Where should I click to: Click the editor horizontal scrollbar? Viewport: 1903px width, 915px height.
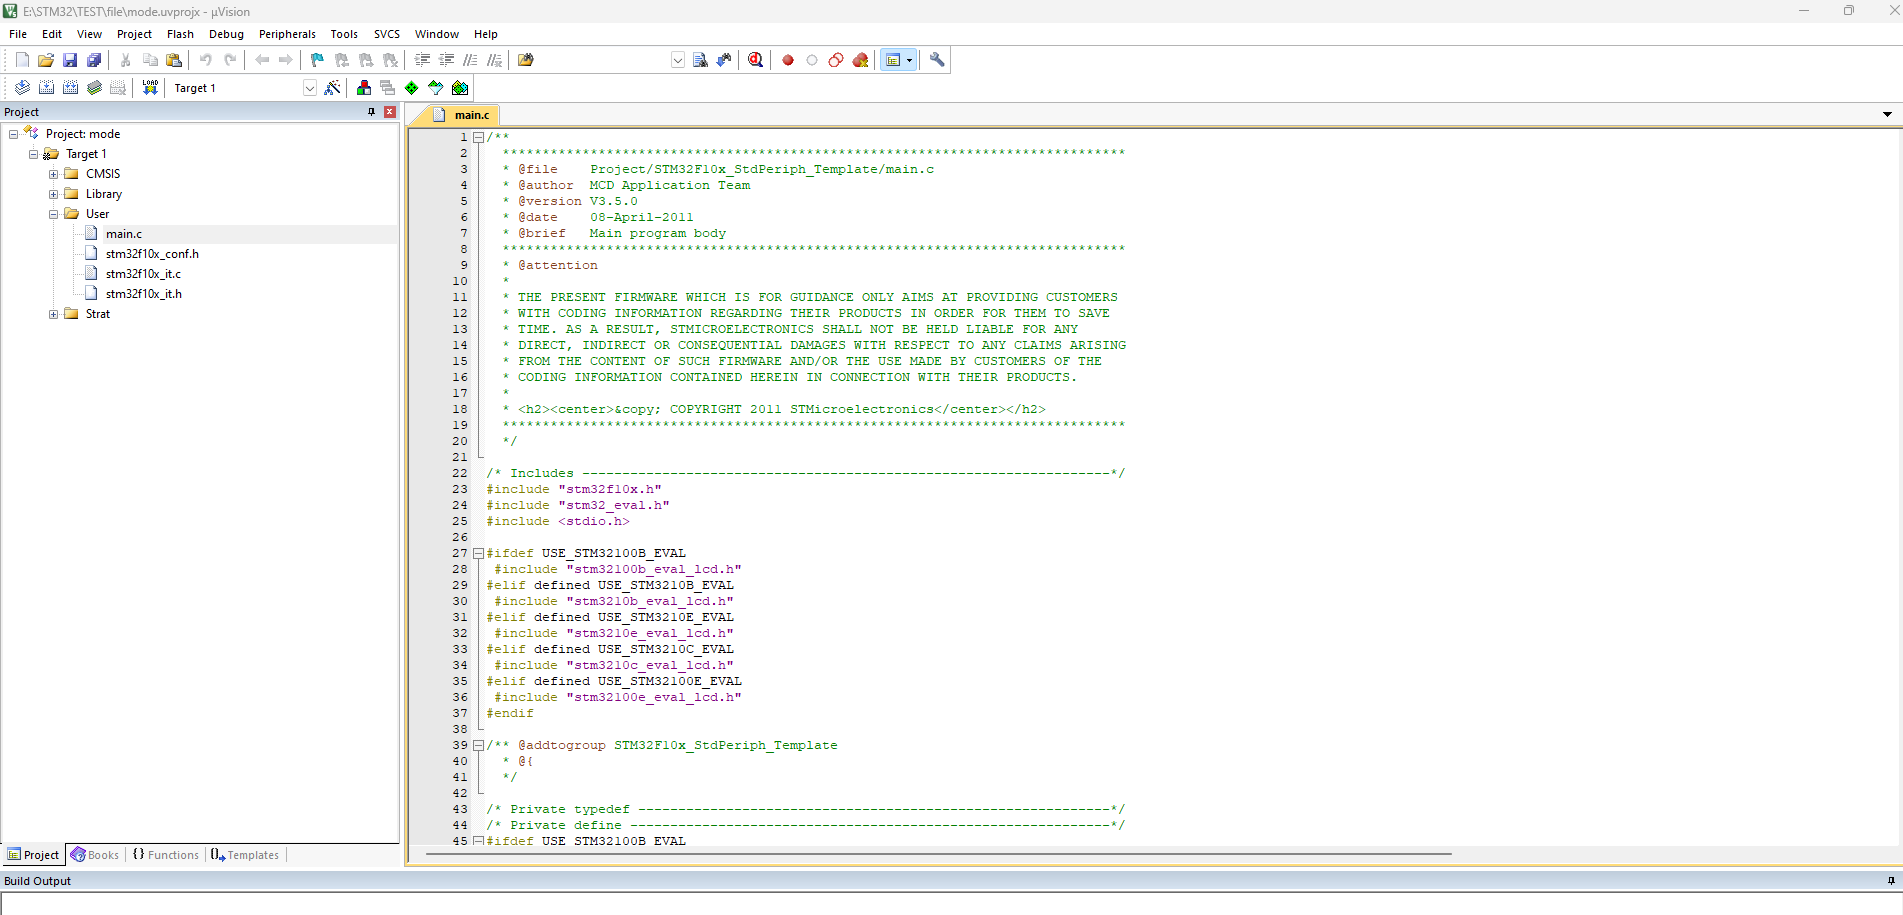point(938,854)
